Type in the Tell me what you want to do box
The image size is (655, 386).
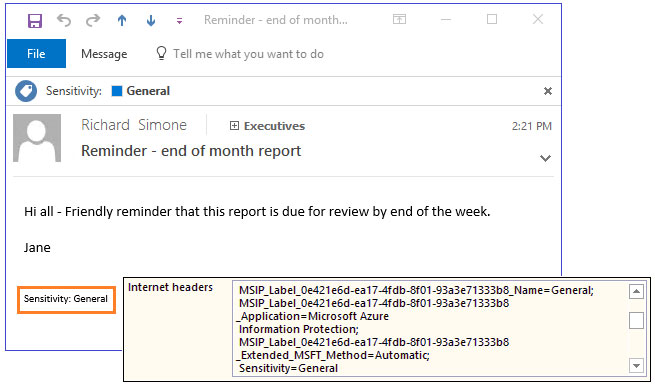tap(248, 54)
